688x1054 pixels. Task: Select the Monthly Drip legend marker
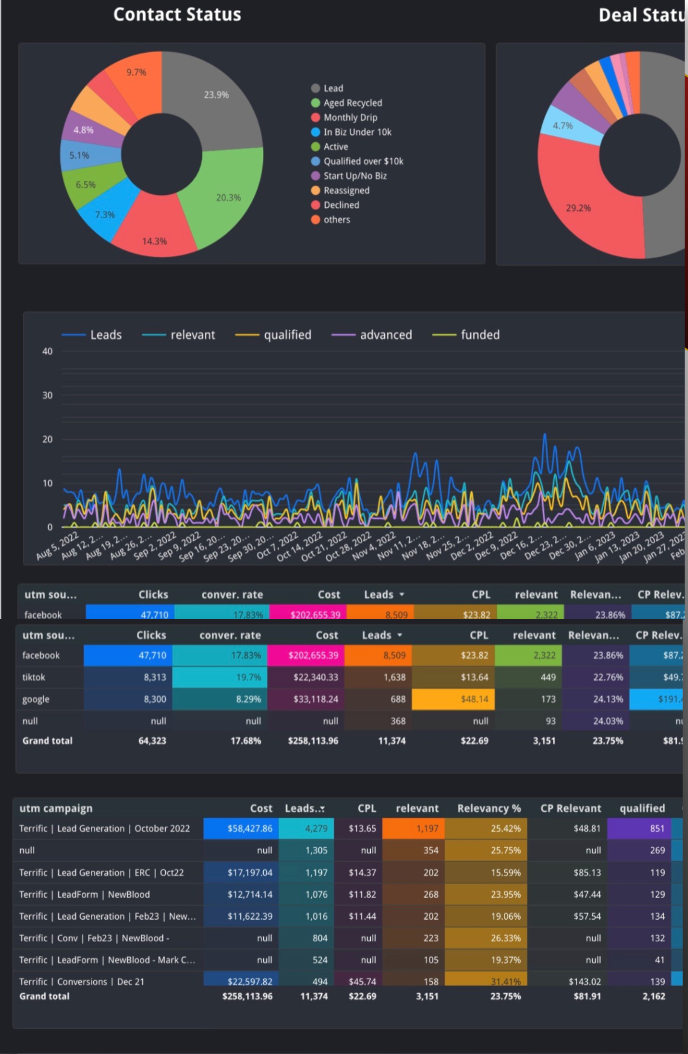[316, 118]
